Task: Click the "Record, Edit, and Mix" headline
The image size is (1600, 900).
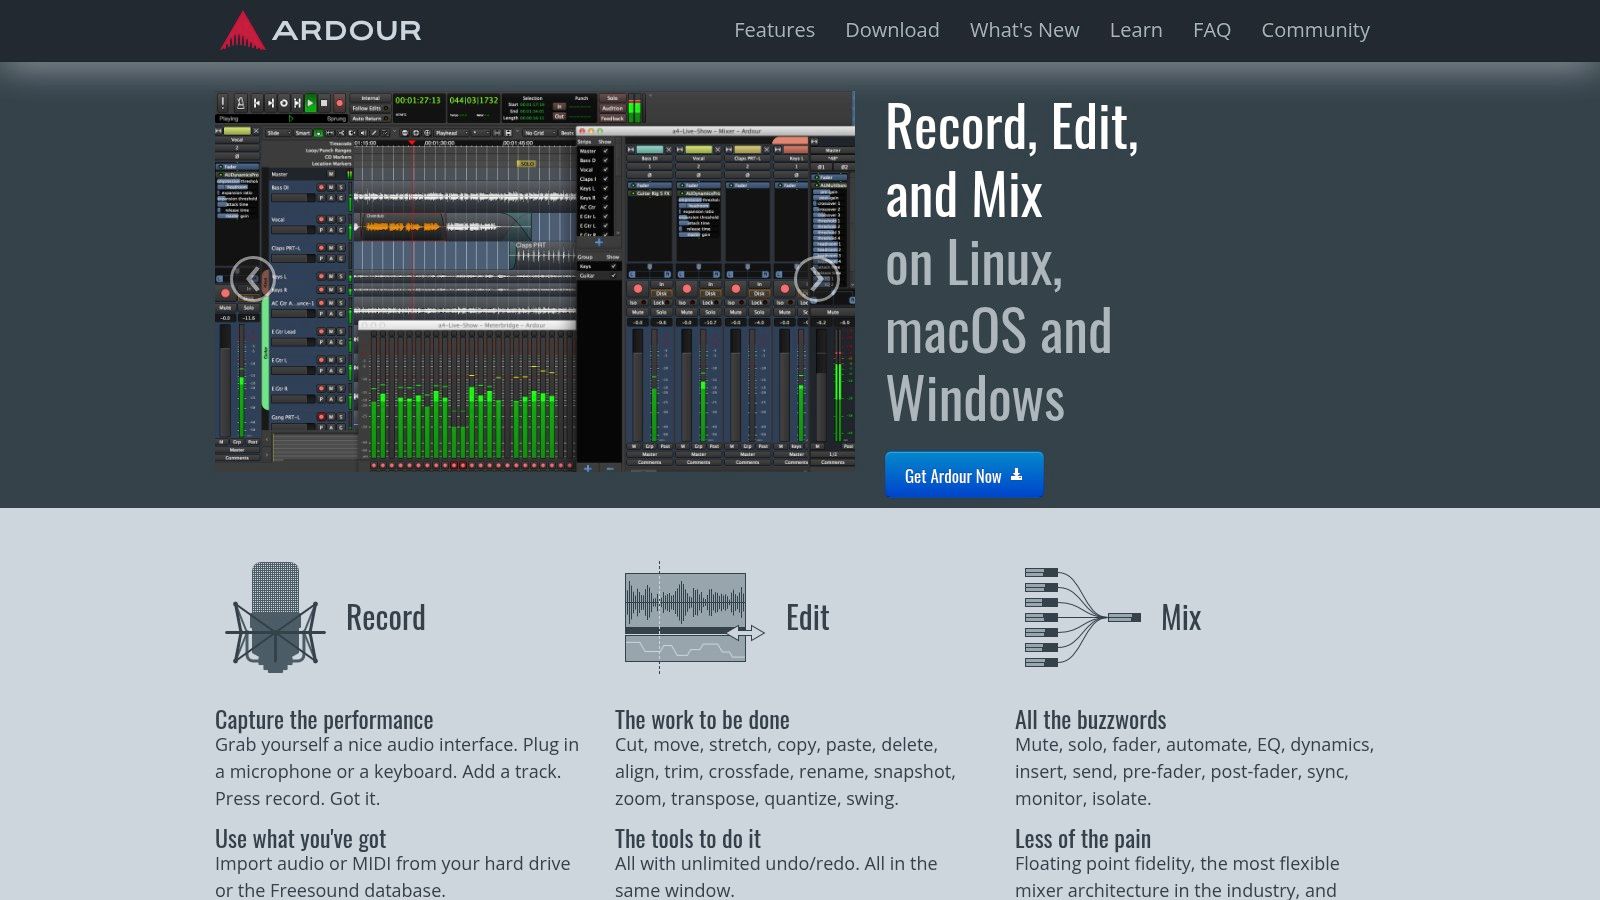Action: click(1012, 160)
